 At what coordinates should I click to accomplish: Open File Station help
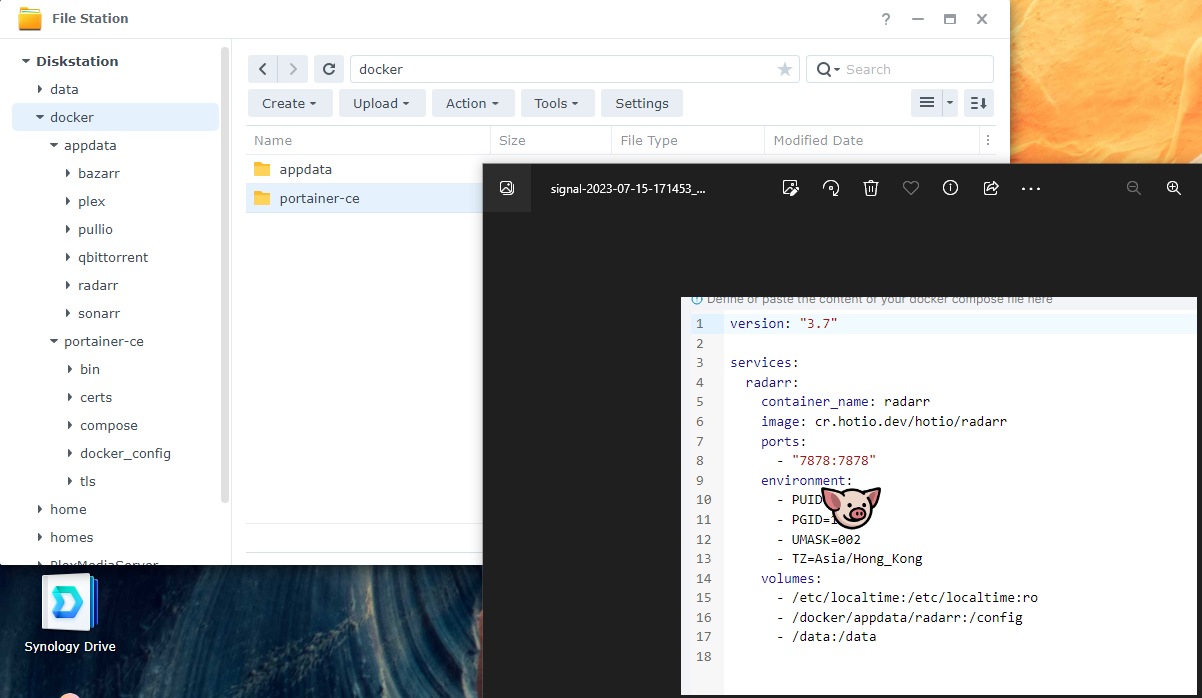pos(886,19)
